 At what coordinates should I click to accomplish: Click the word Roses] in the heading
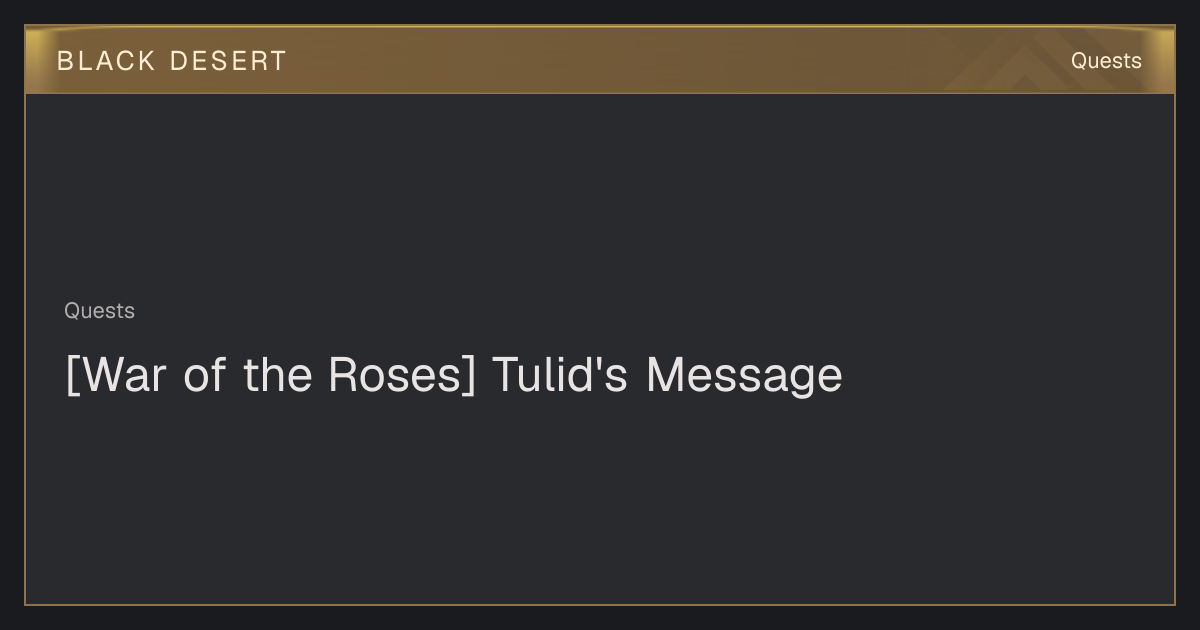pyautogui.click(x=402, y=375)
